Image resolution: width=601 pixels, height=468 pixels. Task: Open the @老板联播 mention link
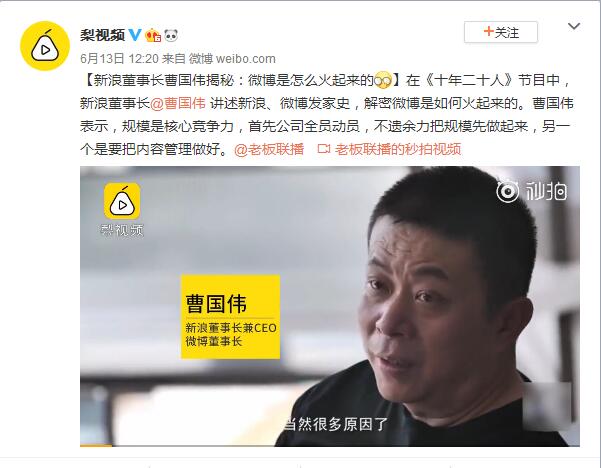coord(269,149)
